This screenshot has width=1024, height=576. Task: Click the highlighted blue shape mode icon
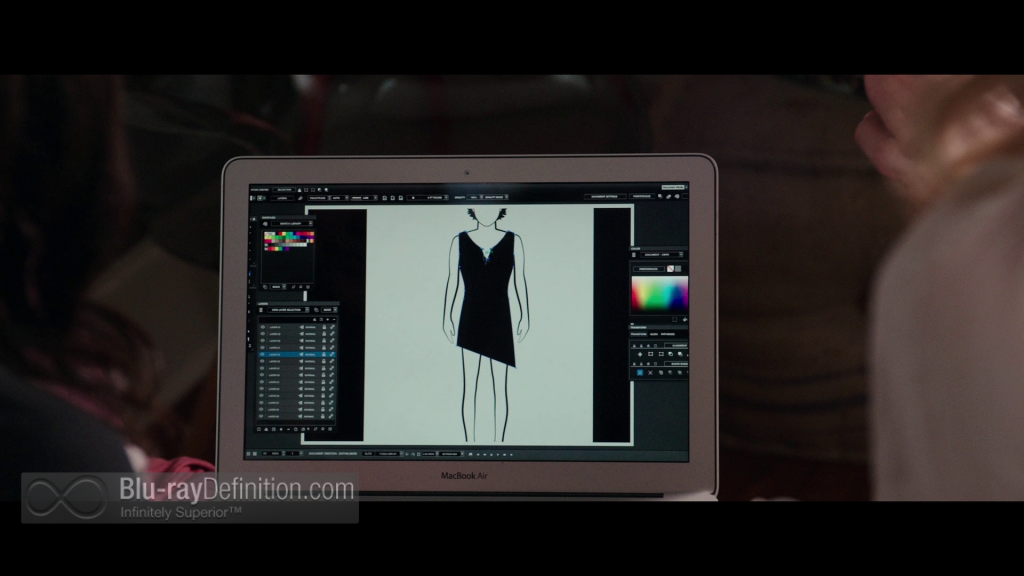[640, 372]
